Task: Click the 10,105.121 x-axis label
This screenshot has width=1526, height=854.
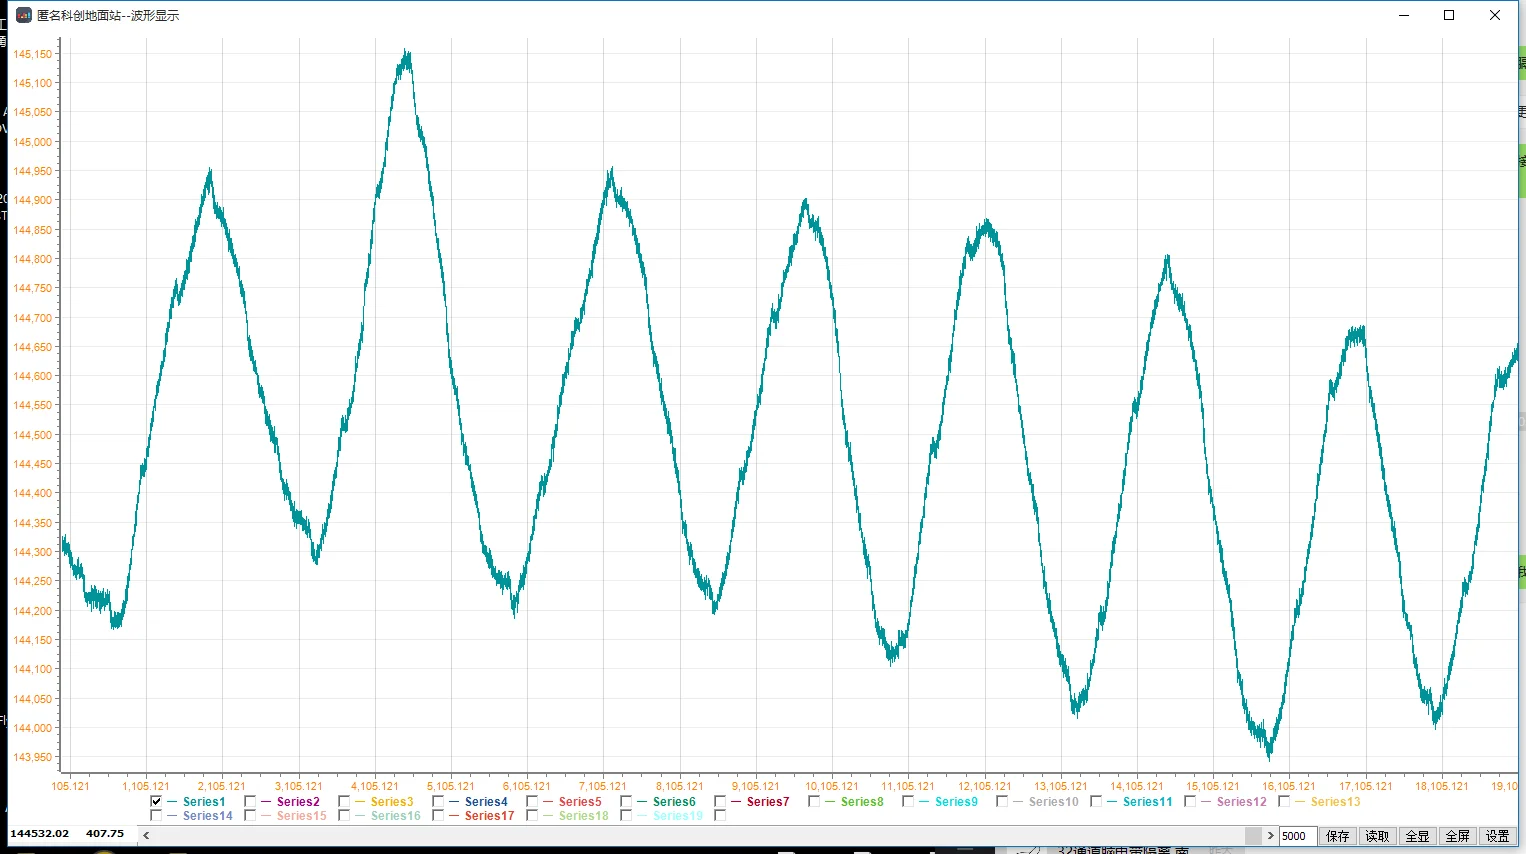Action: (x=832, y=786)
